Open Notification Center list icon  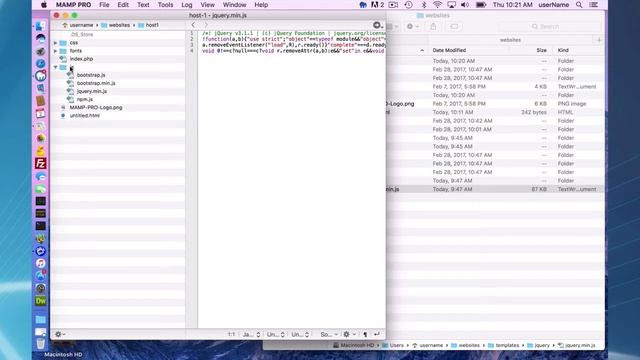pyautogui.click(x=594, y=5)
